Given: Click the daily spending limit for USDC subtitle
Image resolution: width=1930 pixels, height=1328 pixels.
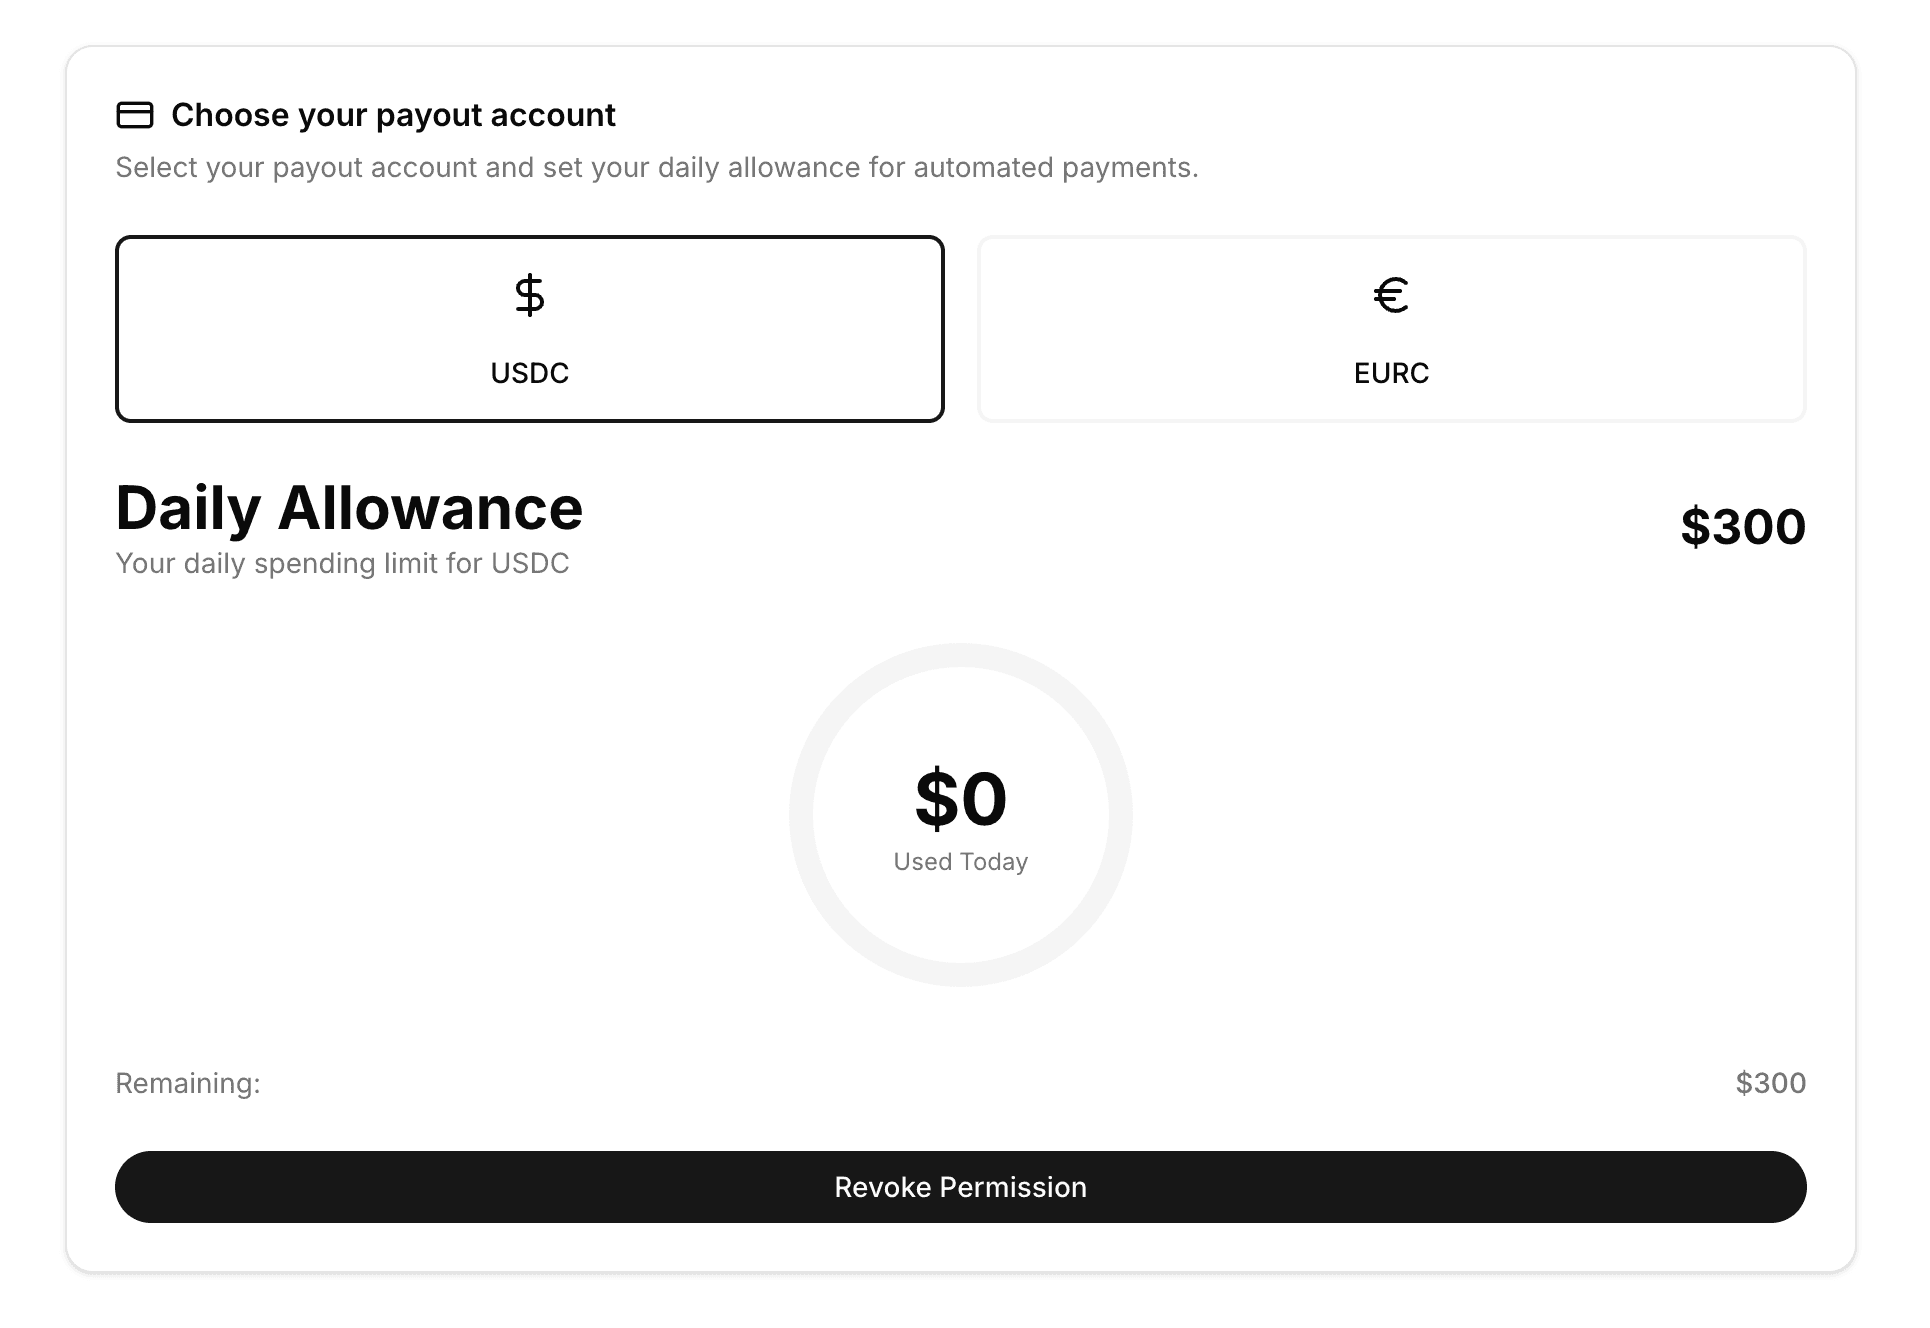Looking at the screenshot, I should pyautogui.click(x=342, y=563).
